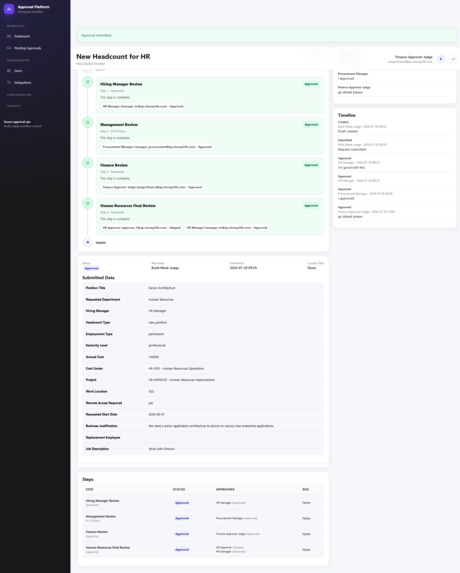The height and width of the screenshot is (573, 460).
Task: Click the Requested Start Date row
Action: click(203, 414)
